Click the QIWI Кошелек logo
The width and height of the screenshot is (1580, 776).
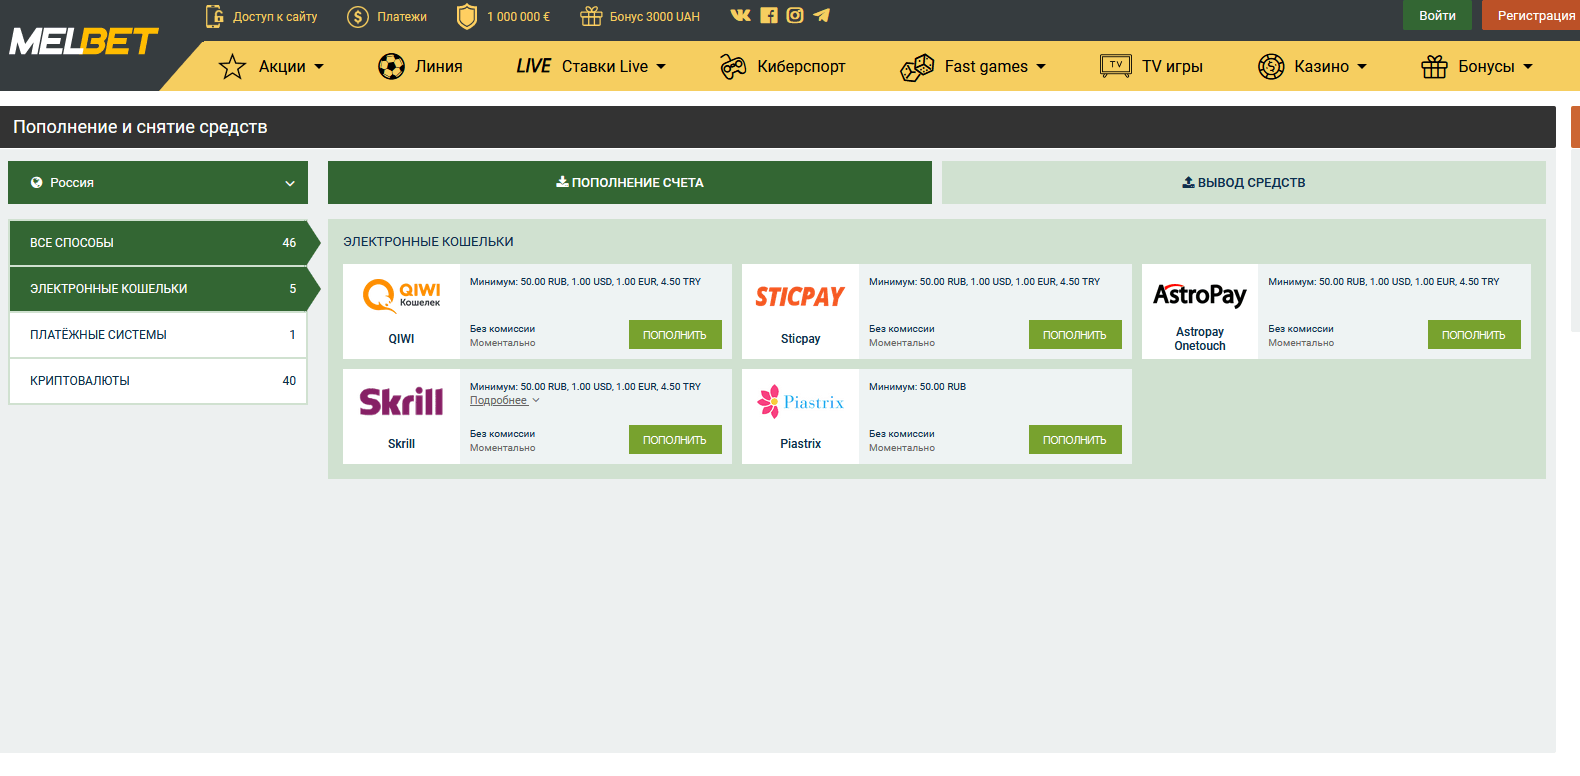click(x=401, y=296)
